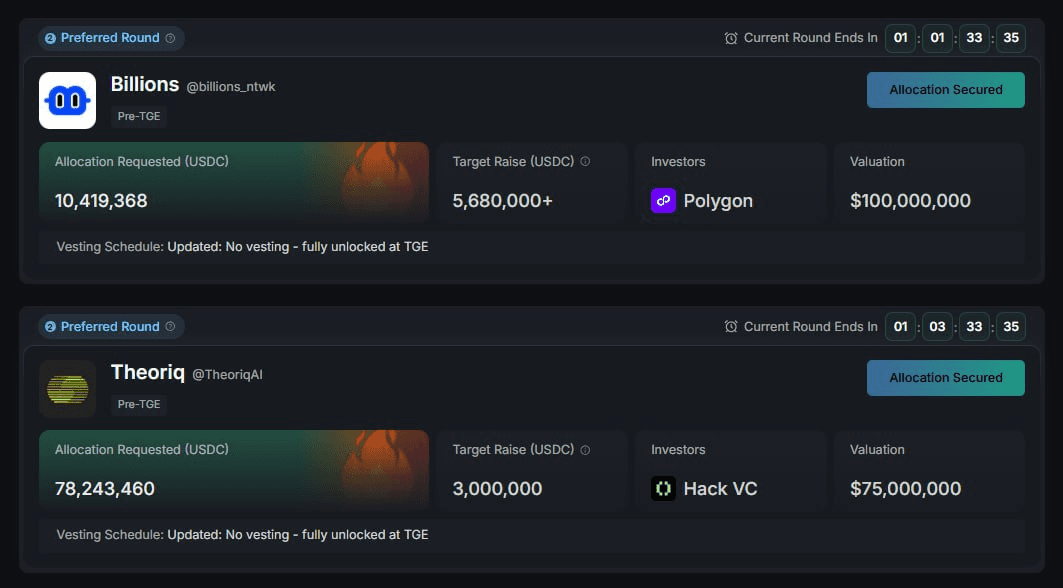Click Current Round Ends In label for Billions
This screenshot has height=588, width=1063.
pos(810,38)
